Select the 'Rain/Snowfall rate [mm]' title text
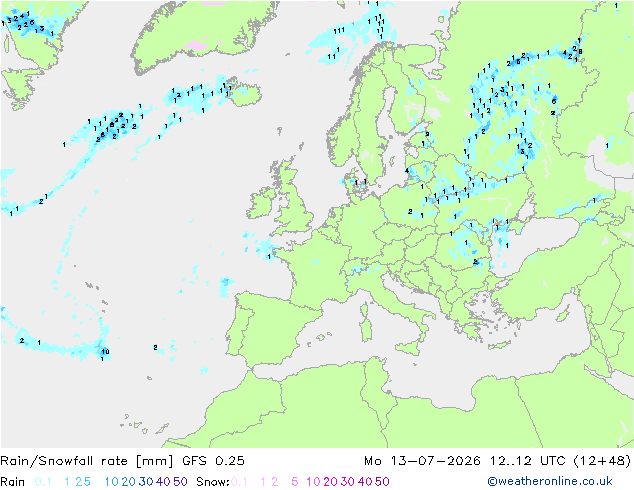The image size is (634, 490). click(87, 460)
